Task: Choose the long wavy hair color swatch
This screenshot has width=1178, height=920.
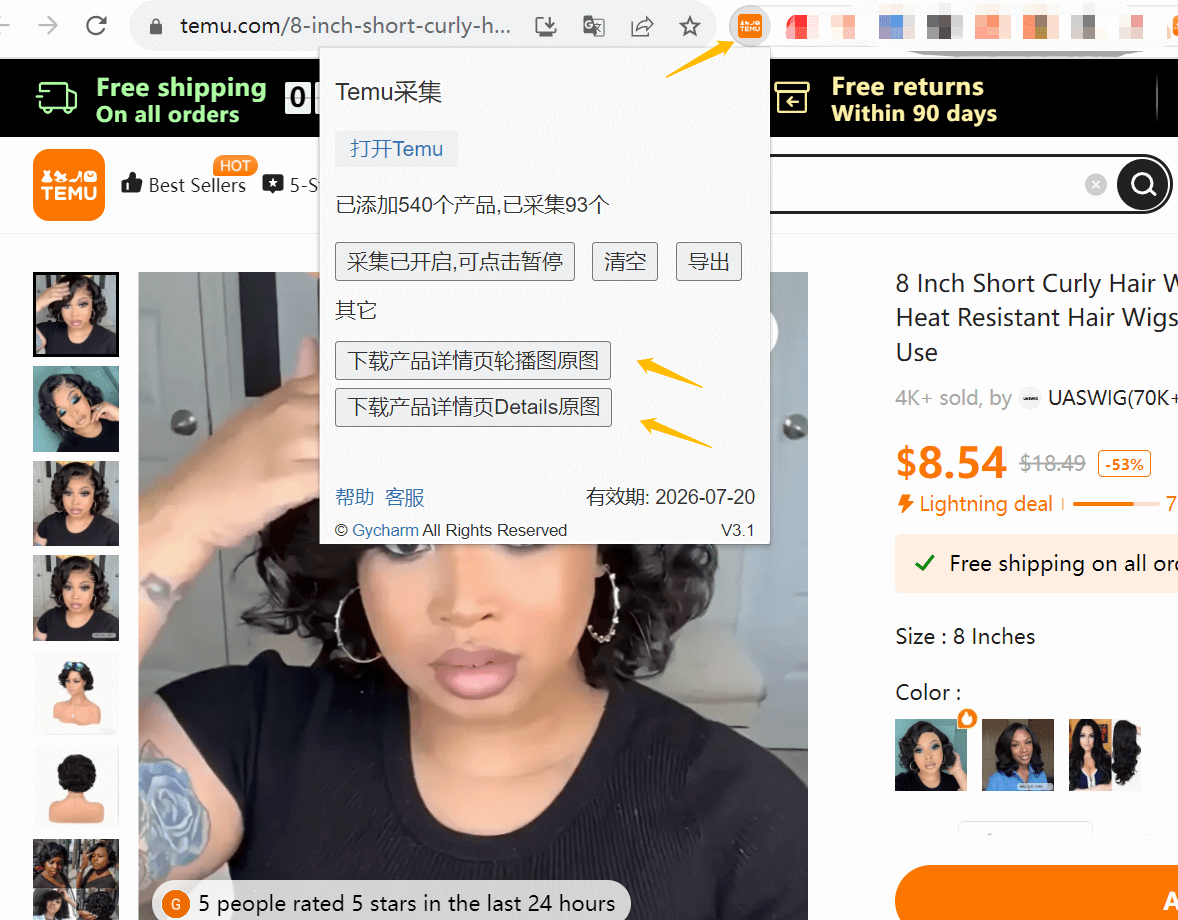Action: [x=1104, y=755]
